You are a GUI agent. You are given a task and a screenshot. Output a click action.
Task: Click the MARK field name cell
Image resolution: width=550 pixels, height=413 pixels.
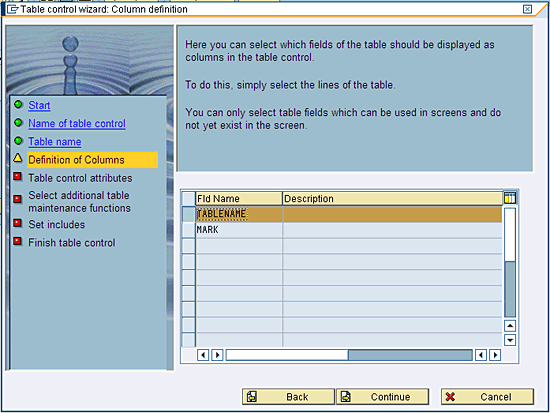click(x=239, y=230)
